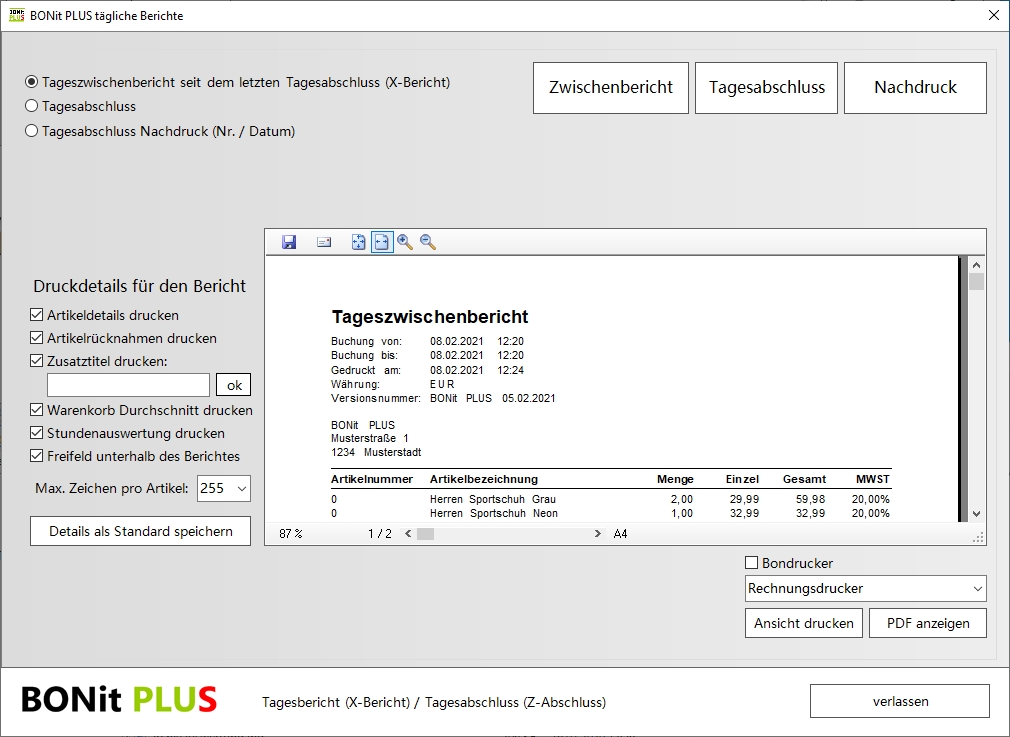This screenshot has width=1010, height=737.
Task: Uncheck Freifeld unterhalb des Berichtes
Action: coord(37,456)
